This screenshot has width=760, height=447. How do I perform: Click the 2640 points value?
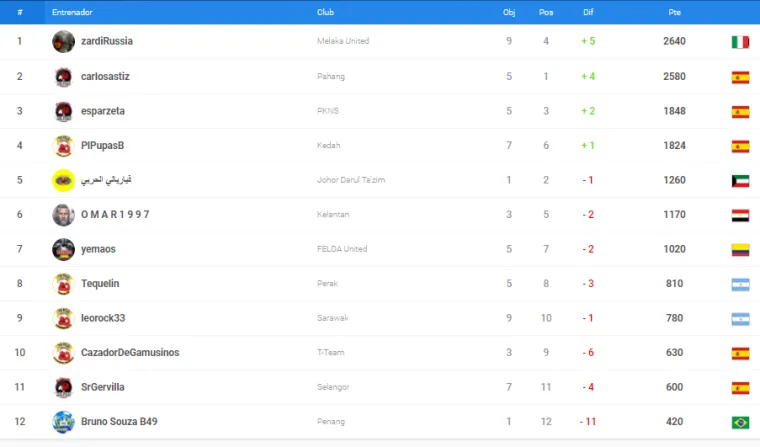(674, 41)
